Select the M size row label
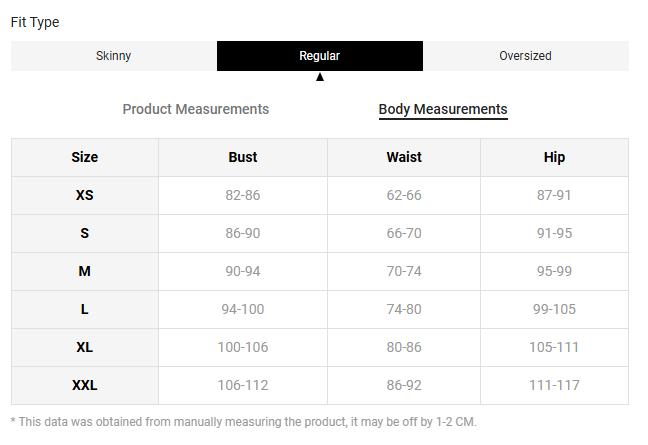Image resolution: width=648 pixels, height=445 pixels. [85, 271]
